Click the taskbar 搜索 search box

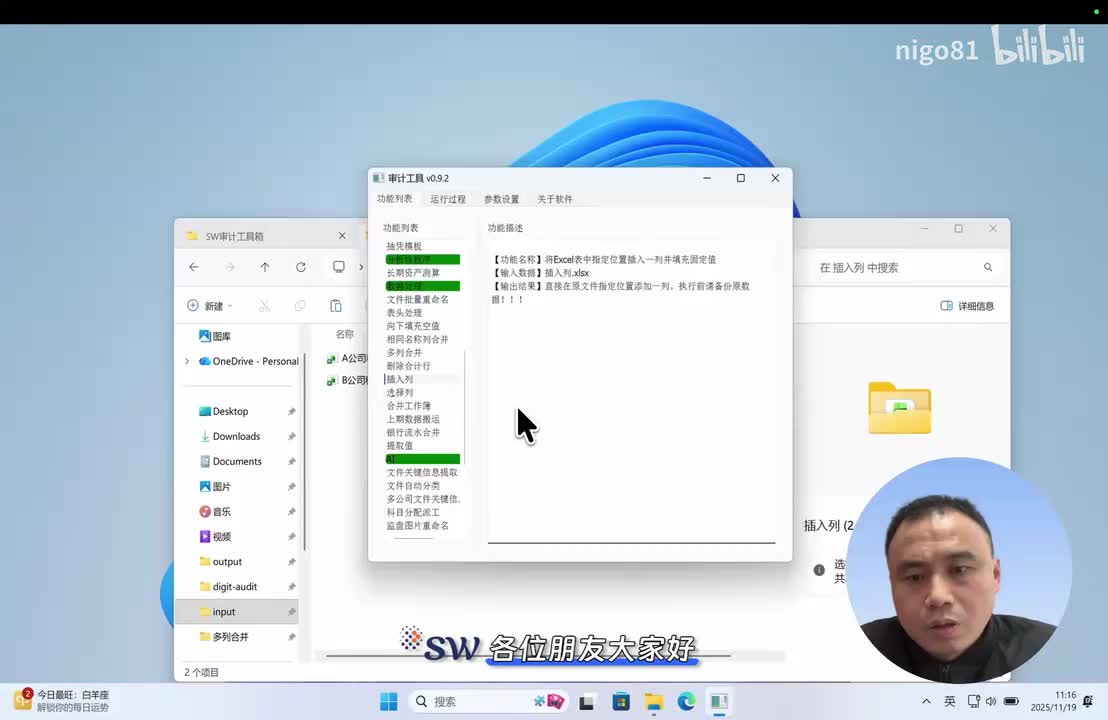click(x=489, y=702)
